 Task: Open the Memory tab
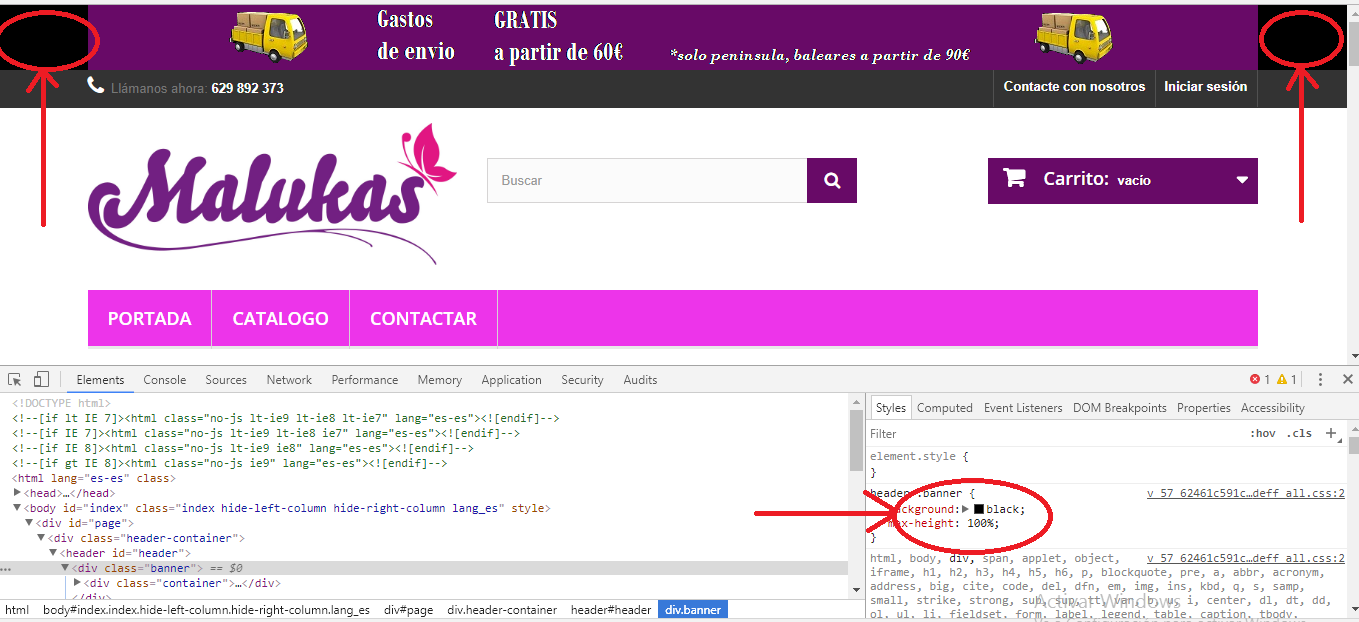click(x=440, y=380)
